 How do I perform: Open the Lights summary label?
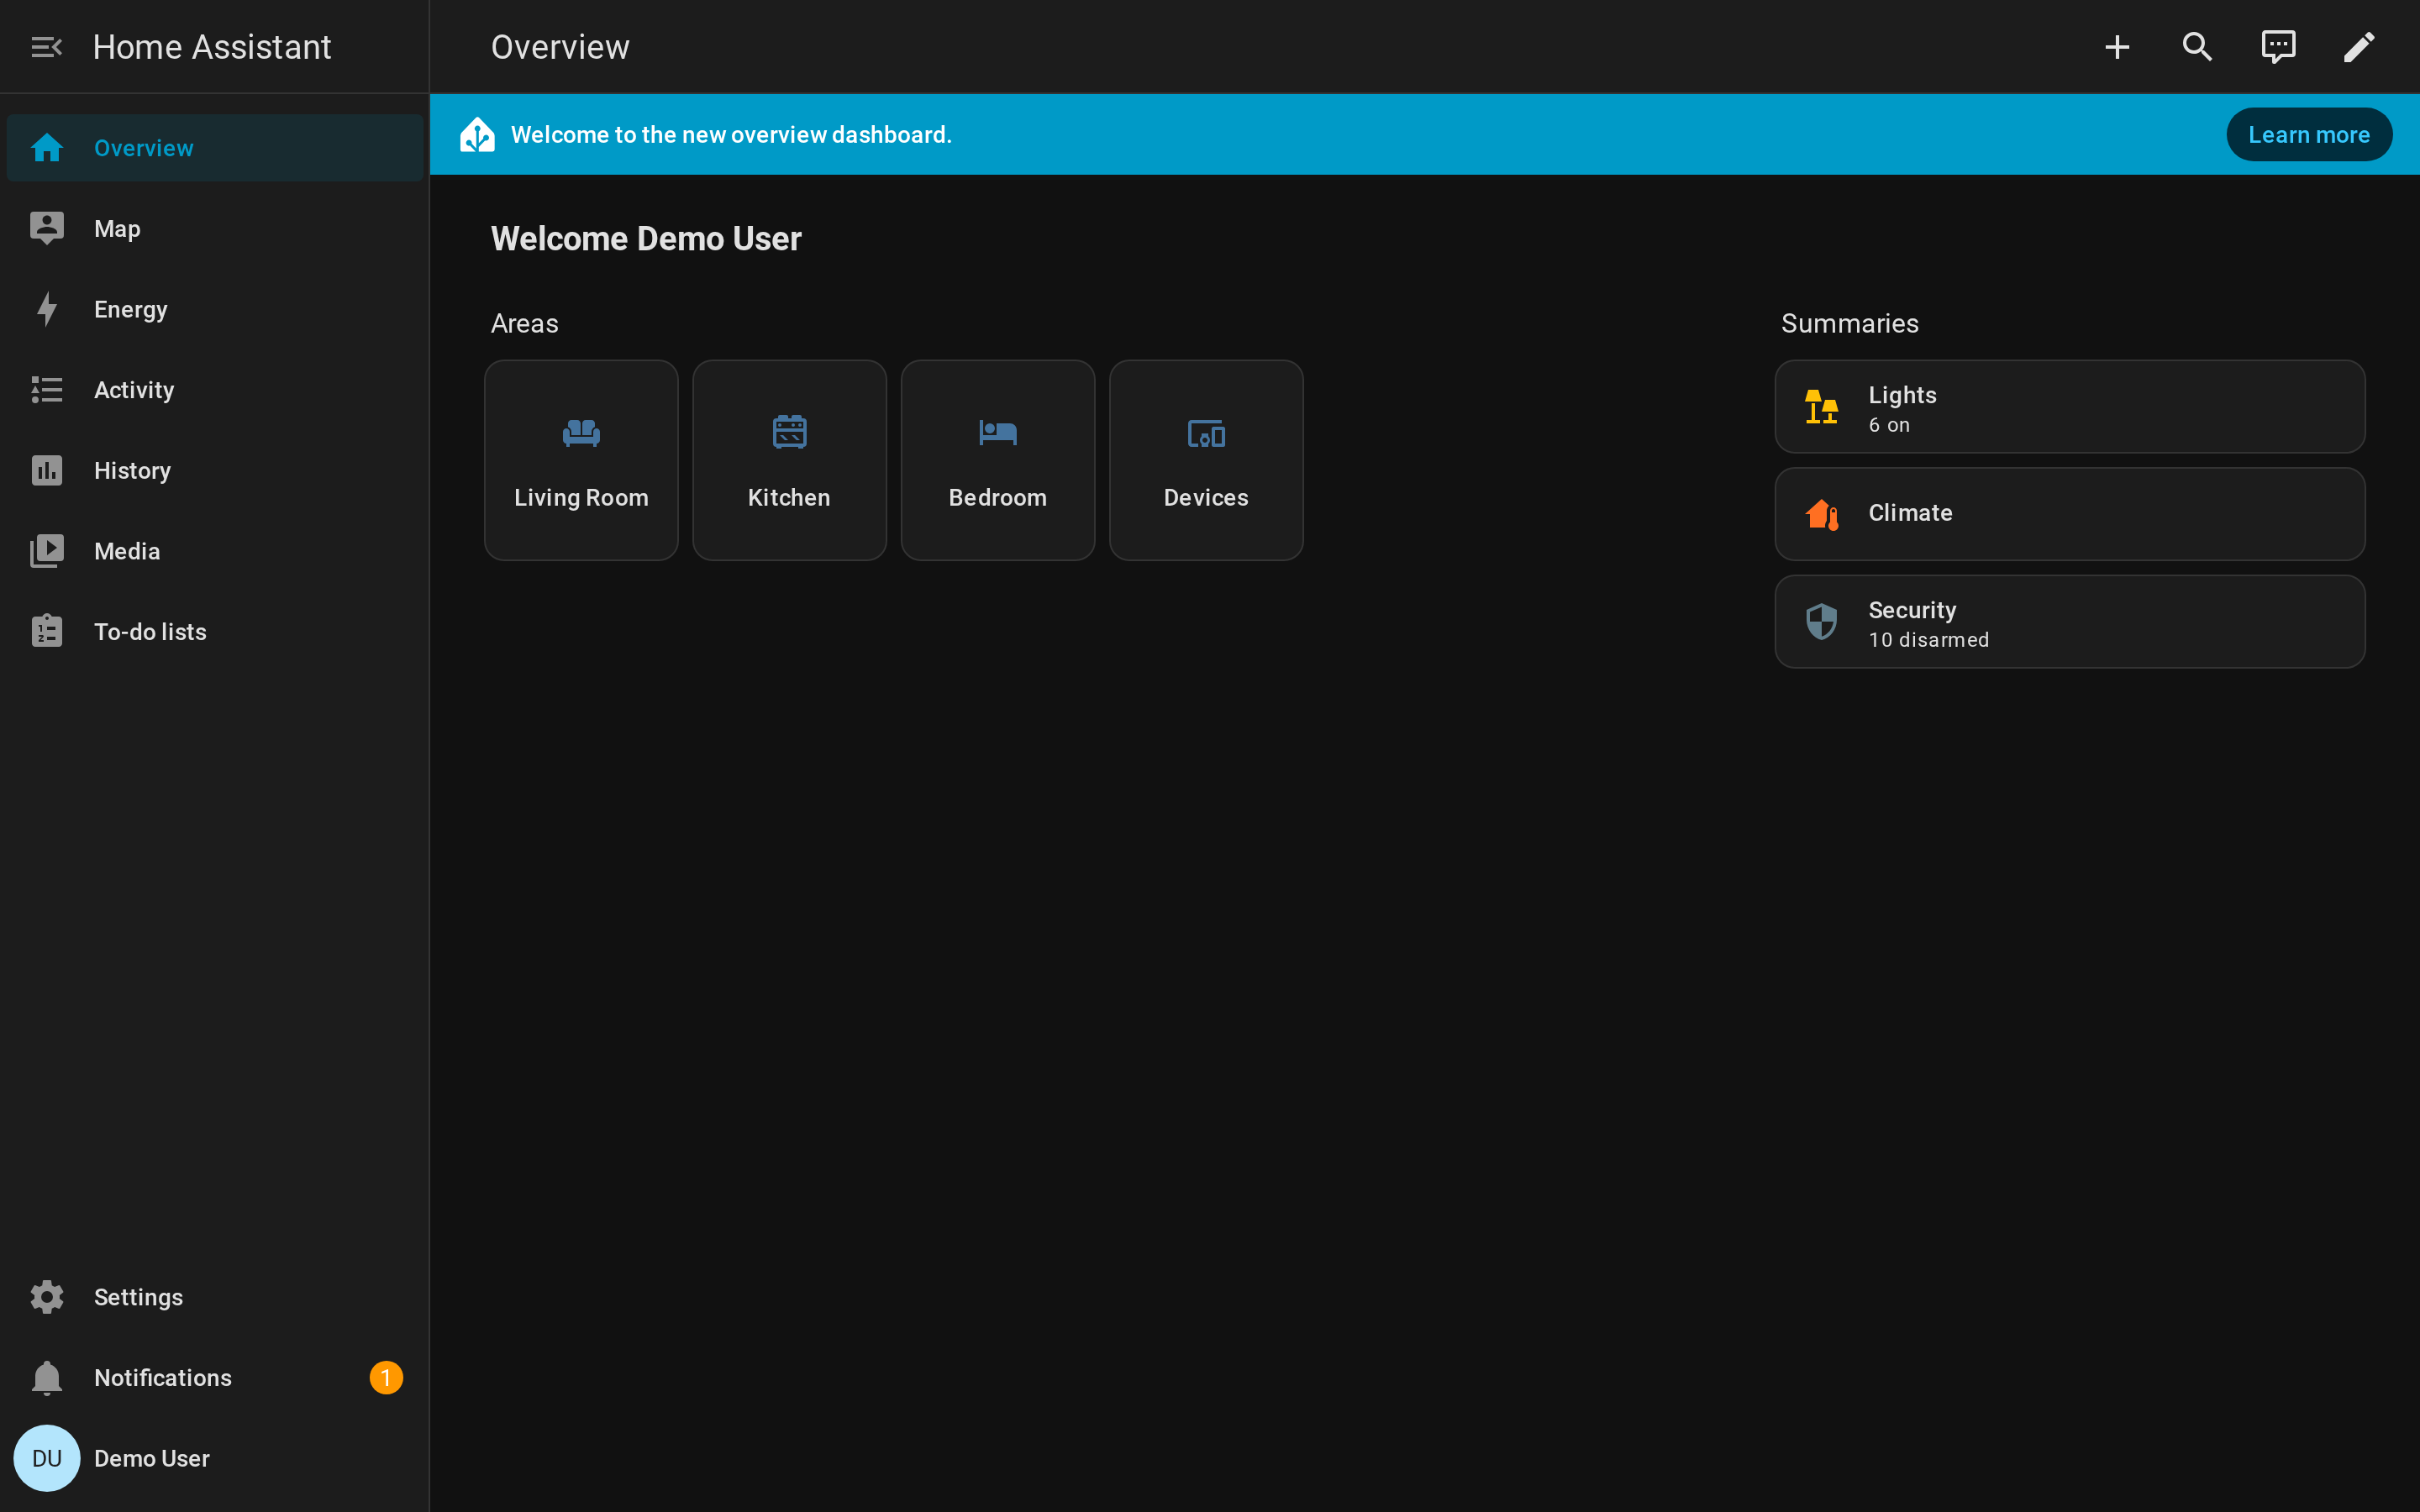1903,395
